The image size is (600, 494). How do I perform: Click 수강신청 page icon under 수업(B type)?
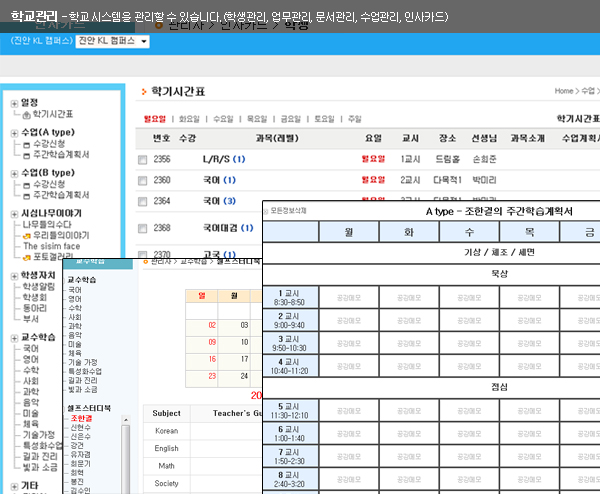coord(26,184)
